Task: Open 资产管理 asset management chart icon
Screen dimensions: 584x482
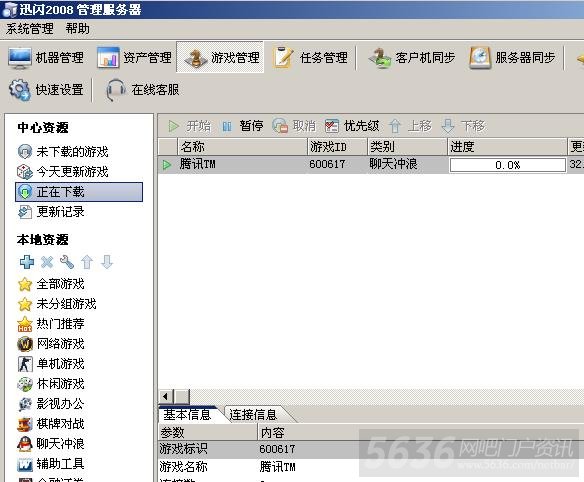Action: (108, 58)
